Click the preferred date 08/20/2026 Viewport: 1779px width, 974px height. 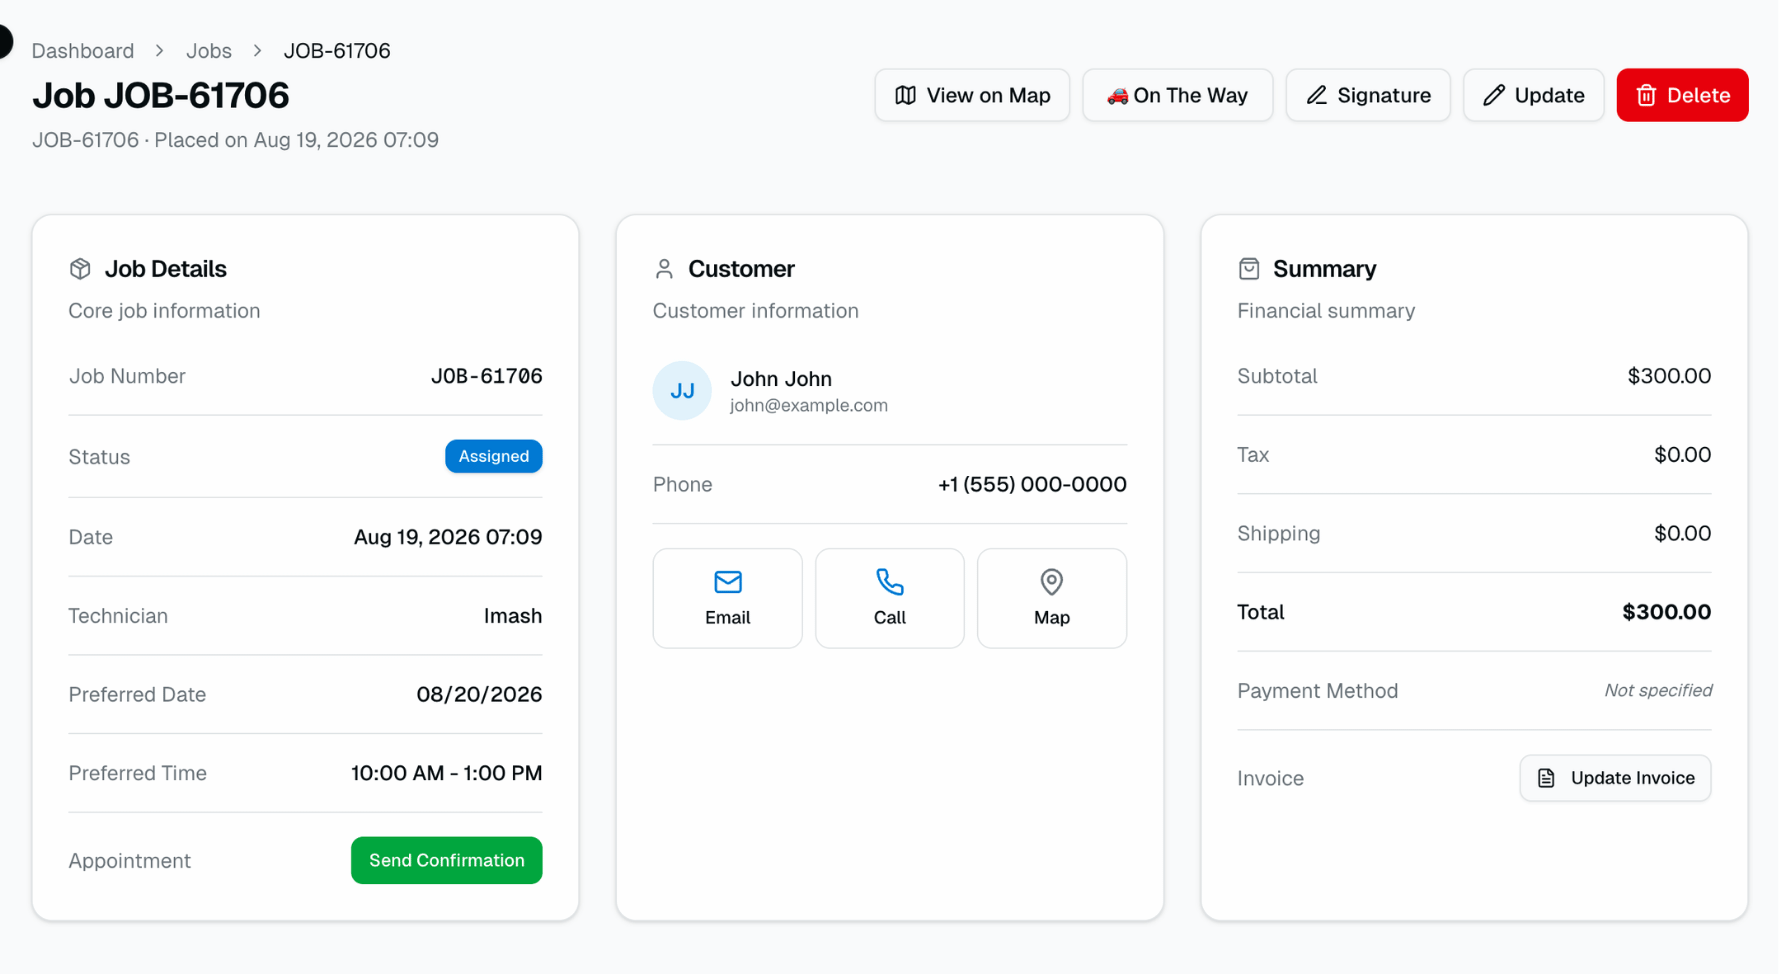point(479,694)
